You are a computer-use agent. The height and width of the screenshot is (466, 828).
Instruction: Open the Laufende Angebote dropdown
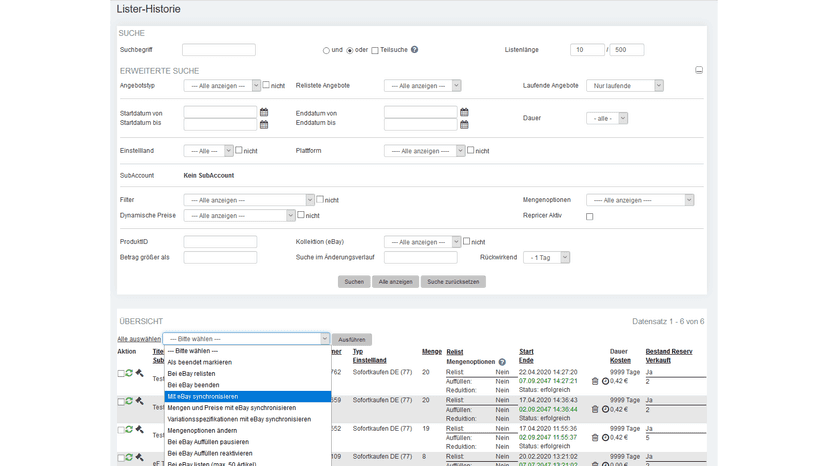click(625, 86)
